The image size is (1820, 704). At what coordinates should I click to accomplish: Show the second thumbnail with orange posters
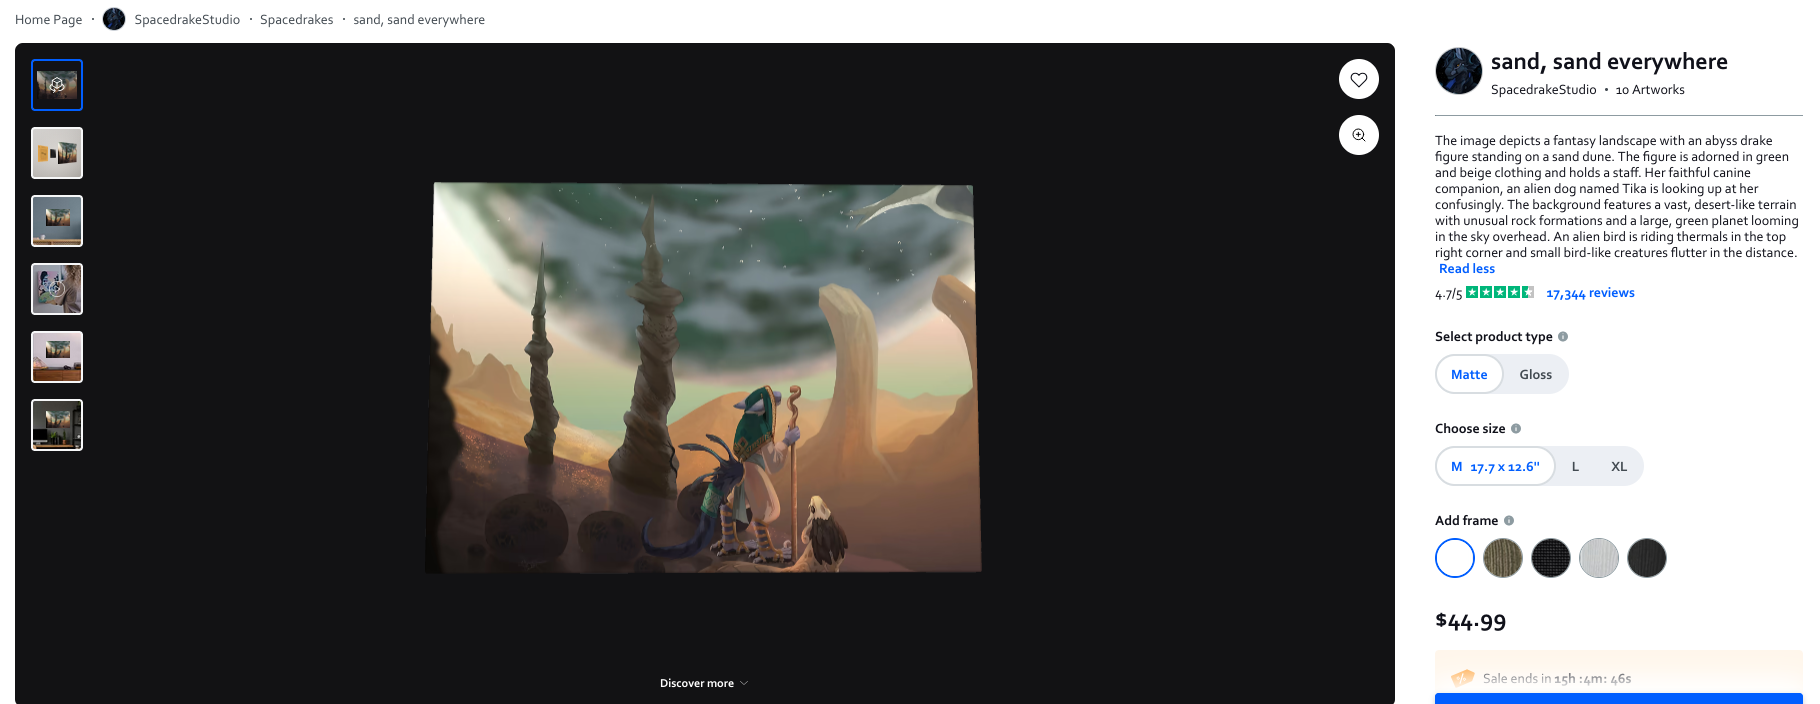(x=57, y=153)
